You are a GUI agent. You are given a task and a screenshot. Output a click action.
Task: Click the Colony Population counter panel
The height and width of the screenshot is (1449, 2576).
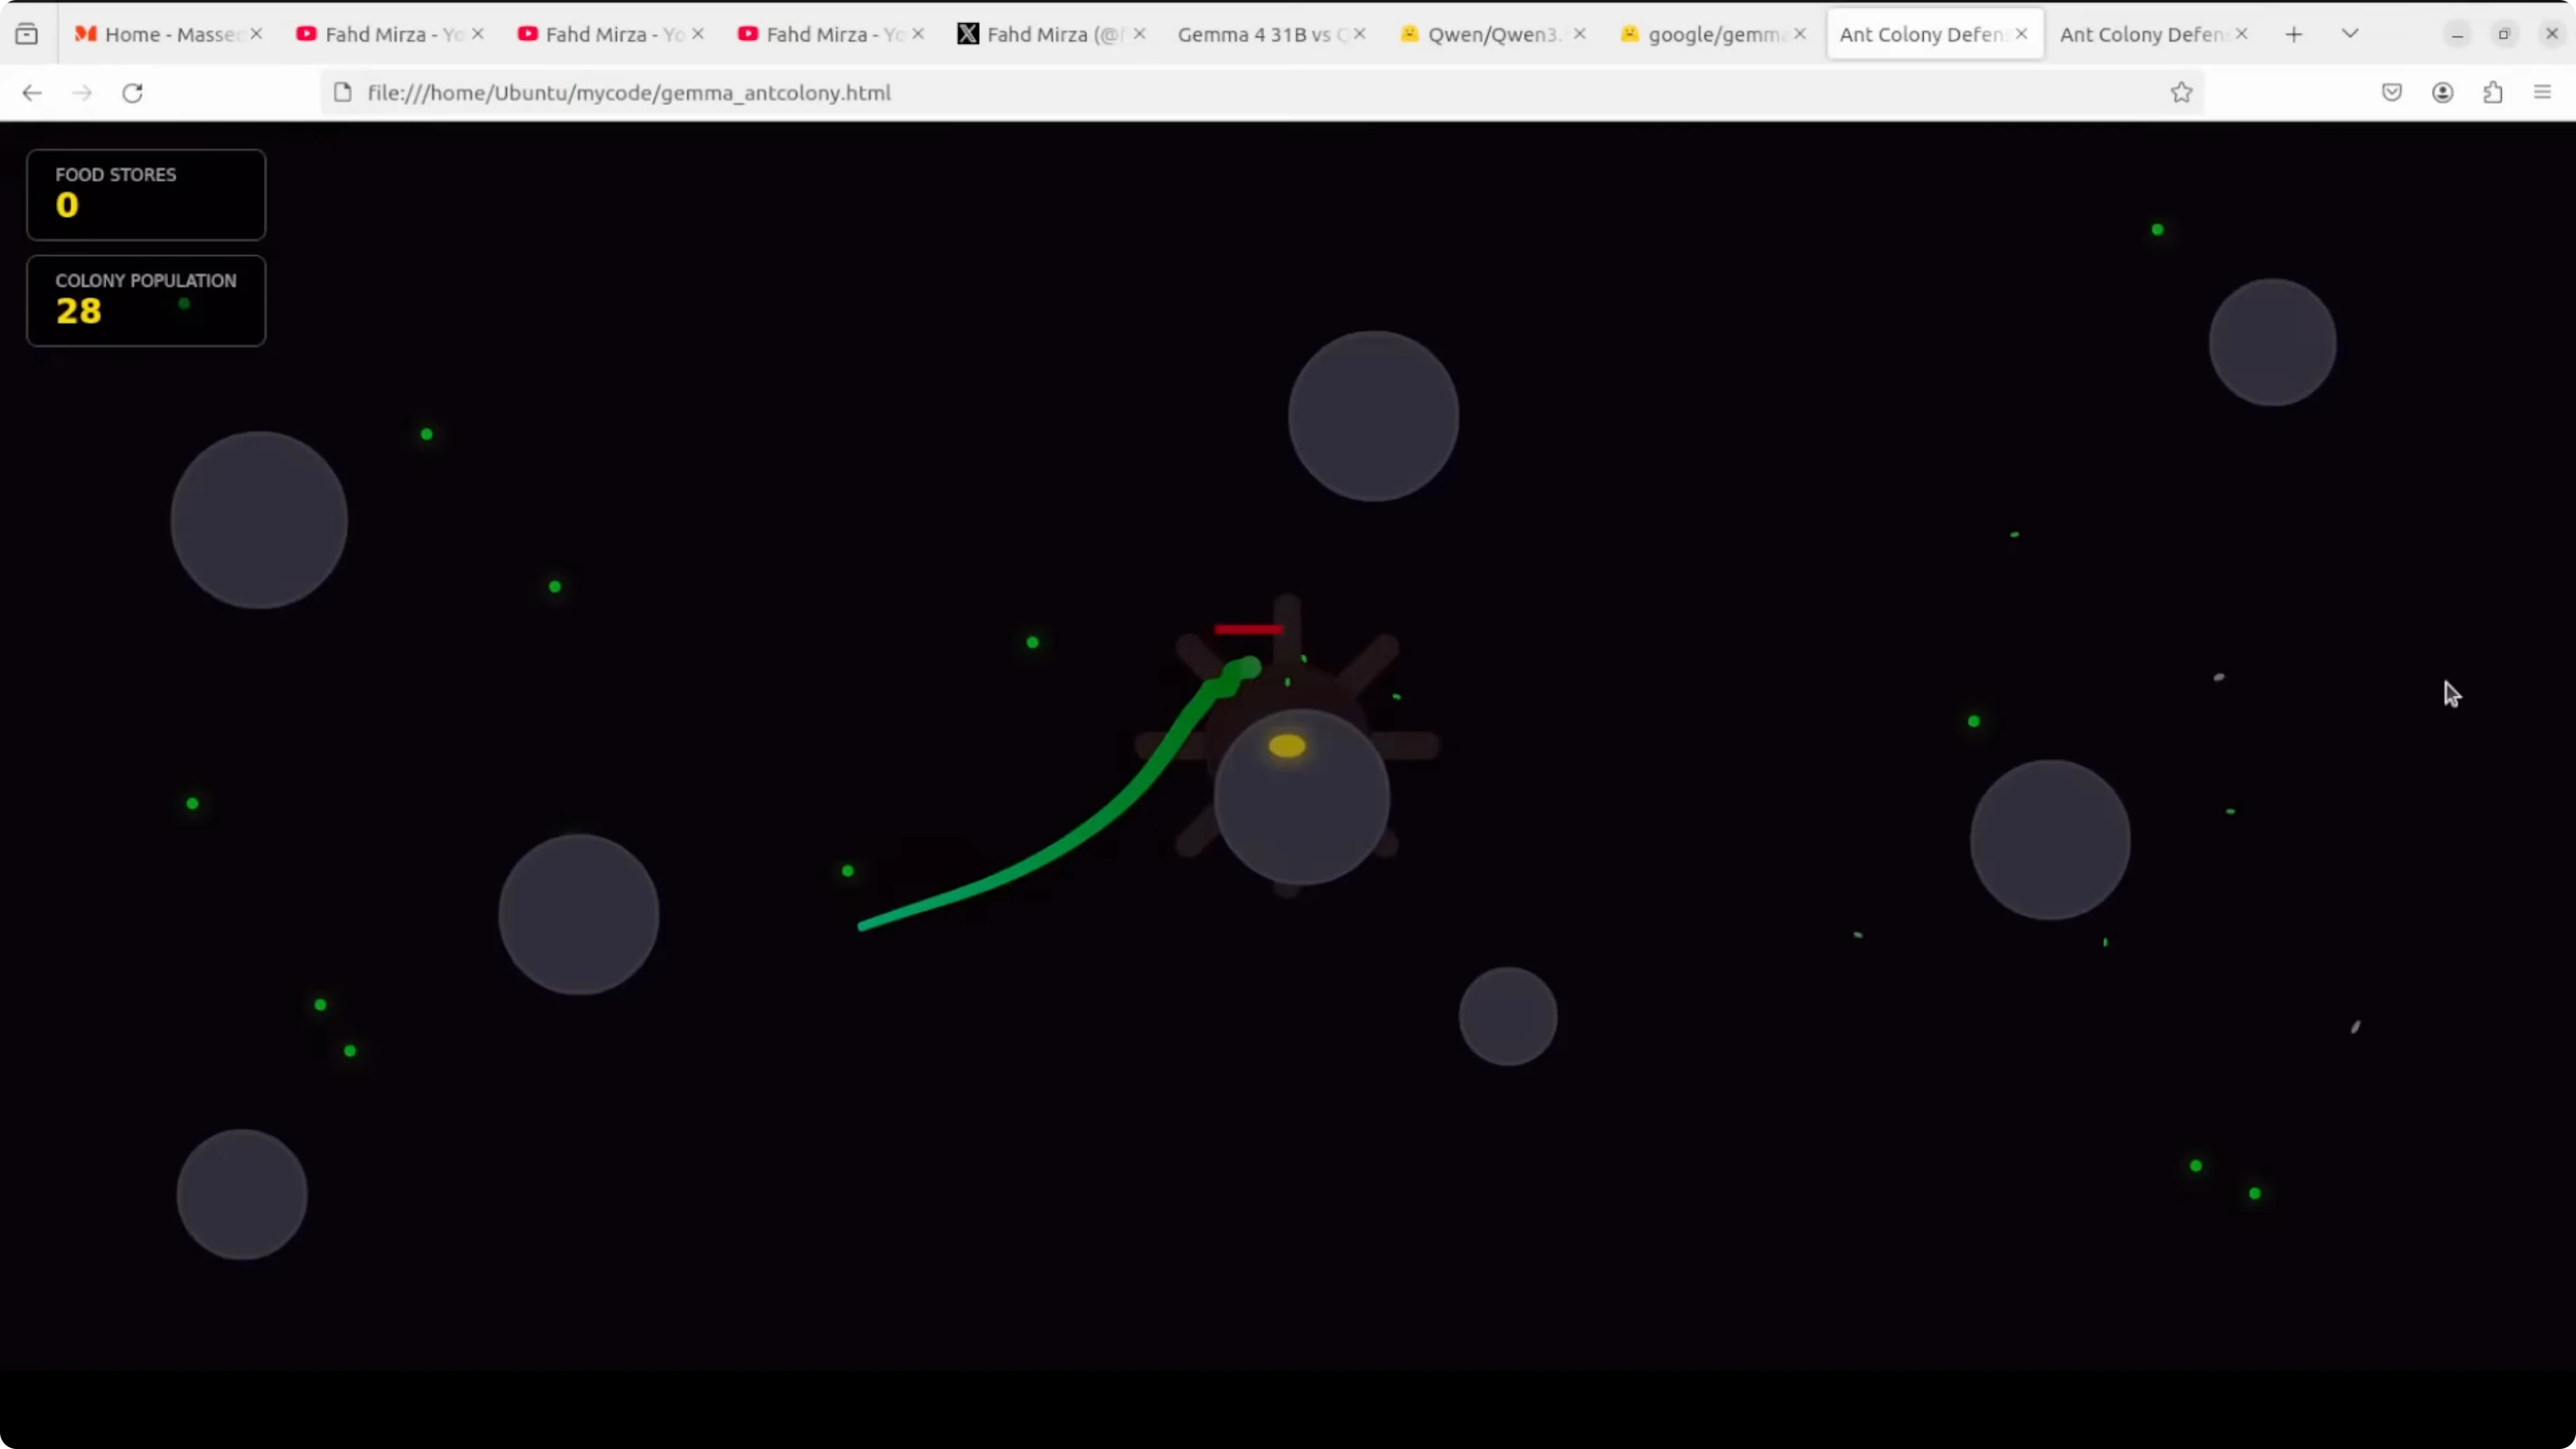click(x=146, y=301)
